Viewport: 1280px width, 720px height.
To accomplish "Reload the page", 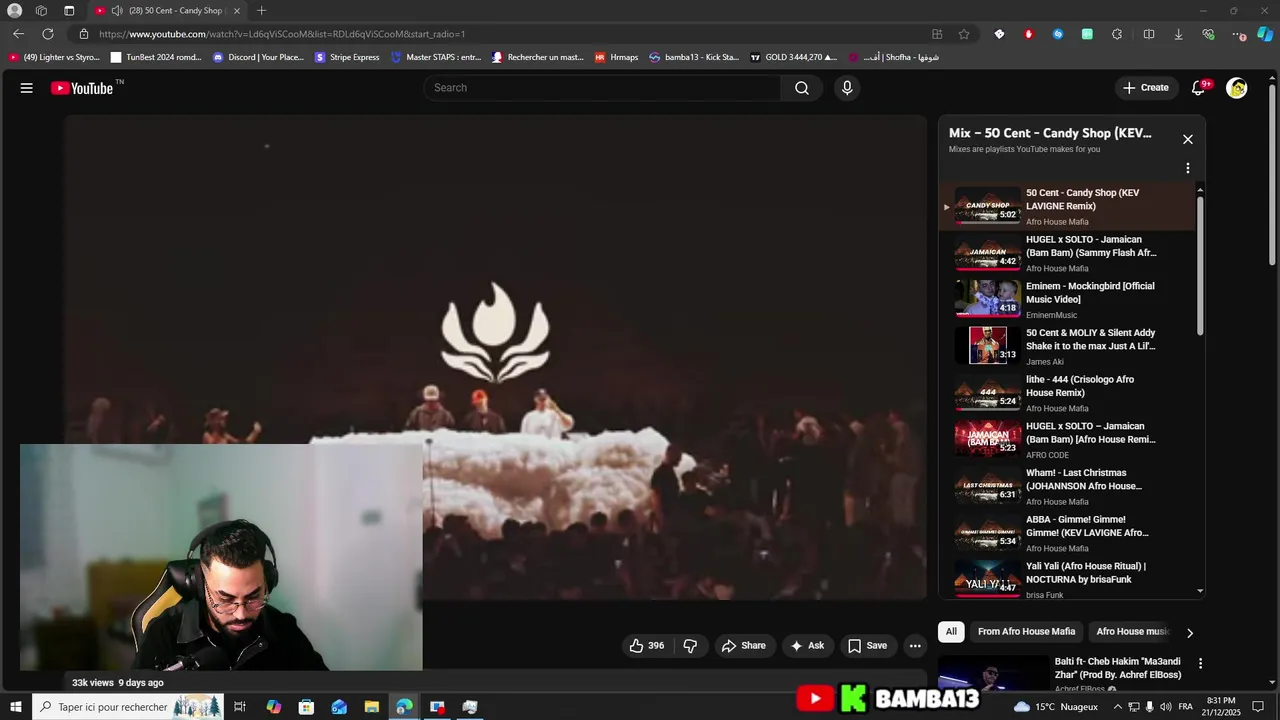I will (x=47, y=34).
